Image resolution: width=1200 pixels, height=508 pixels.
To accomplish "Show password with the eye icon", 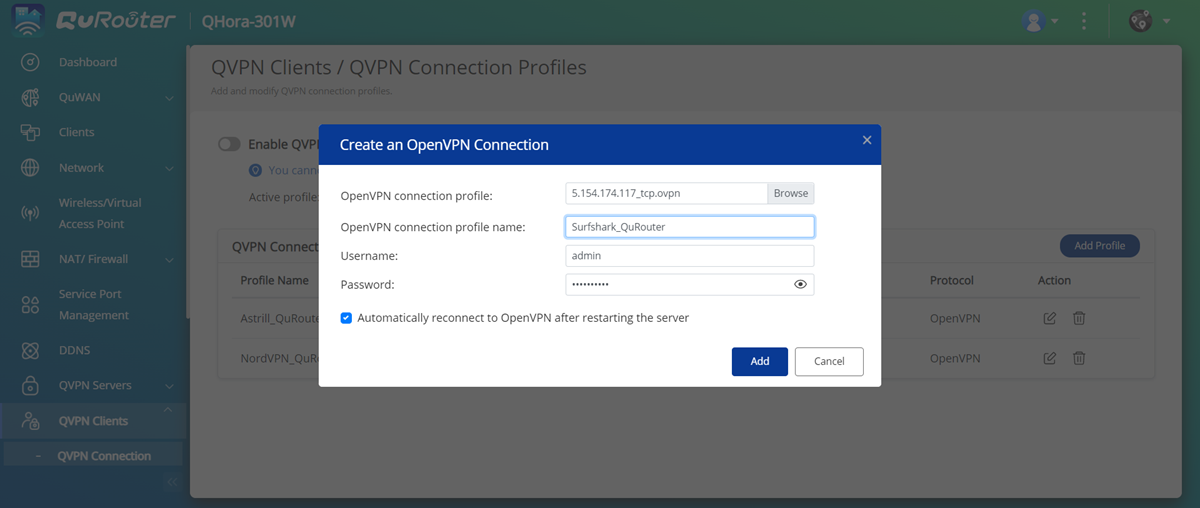I will tap(800, 285).
